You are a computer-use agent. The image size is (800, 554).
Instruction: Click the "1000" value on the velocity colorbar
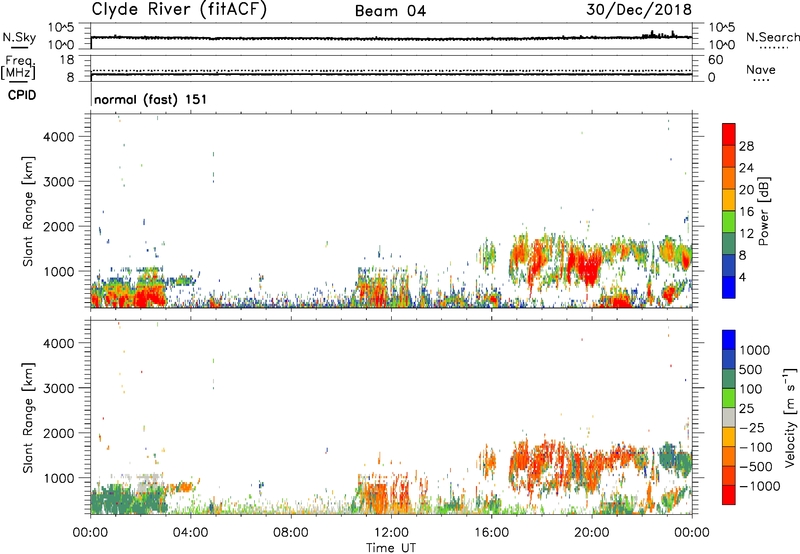[x=755, y=350]
